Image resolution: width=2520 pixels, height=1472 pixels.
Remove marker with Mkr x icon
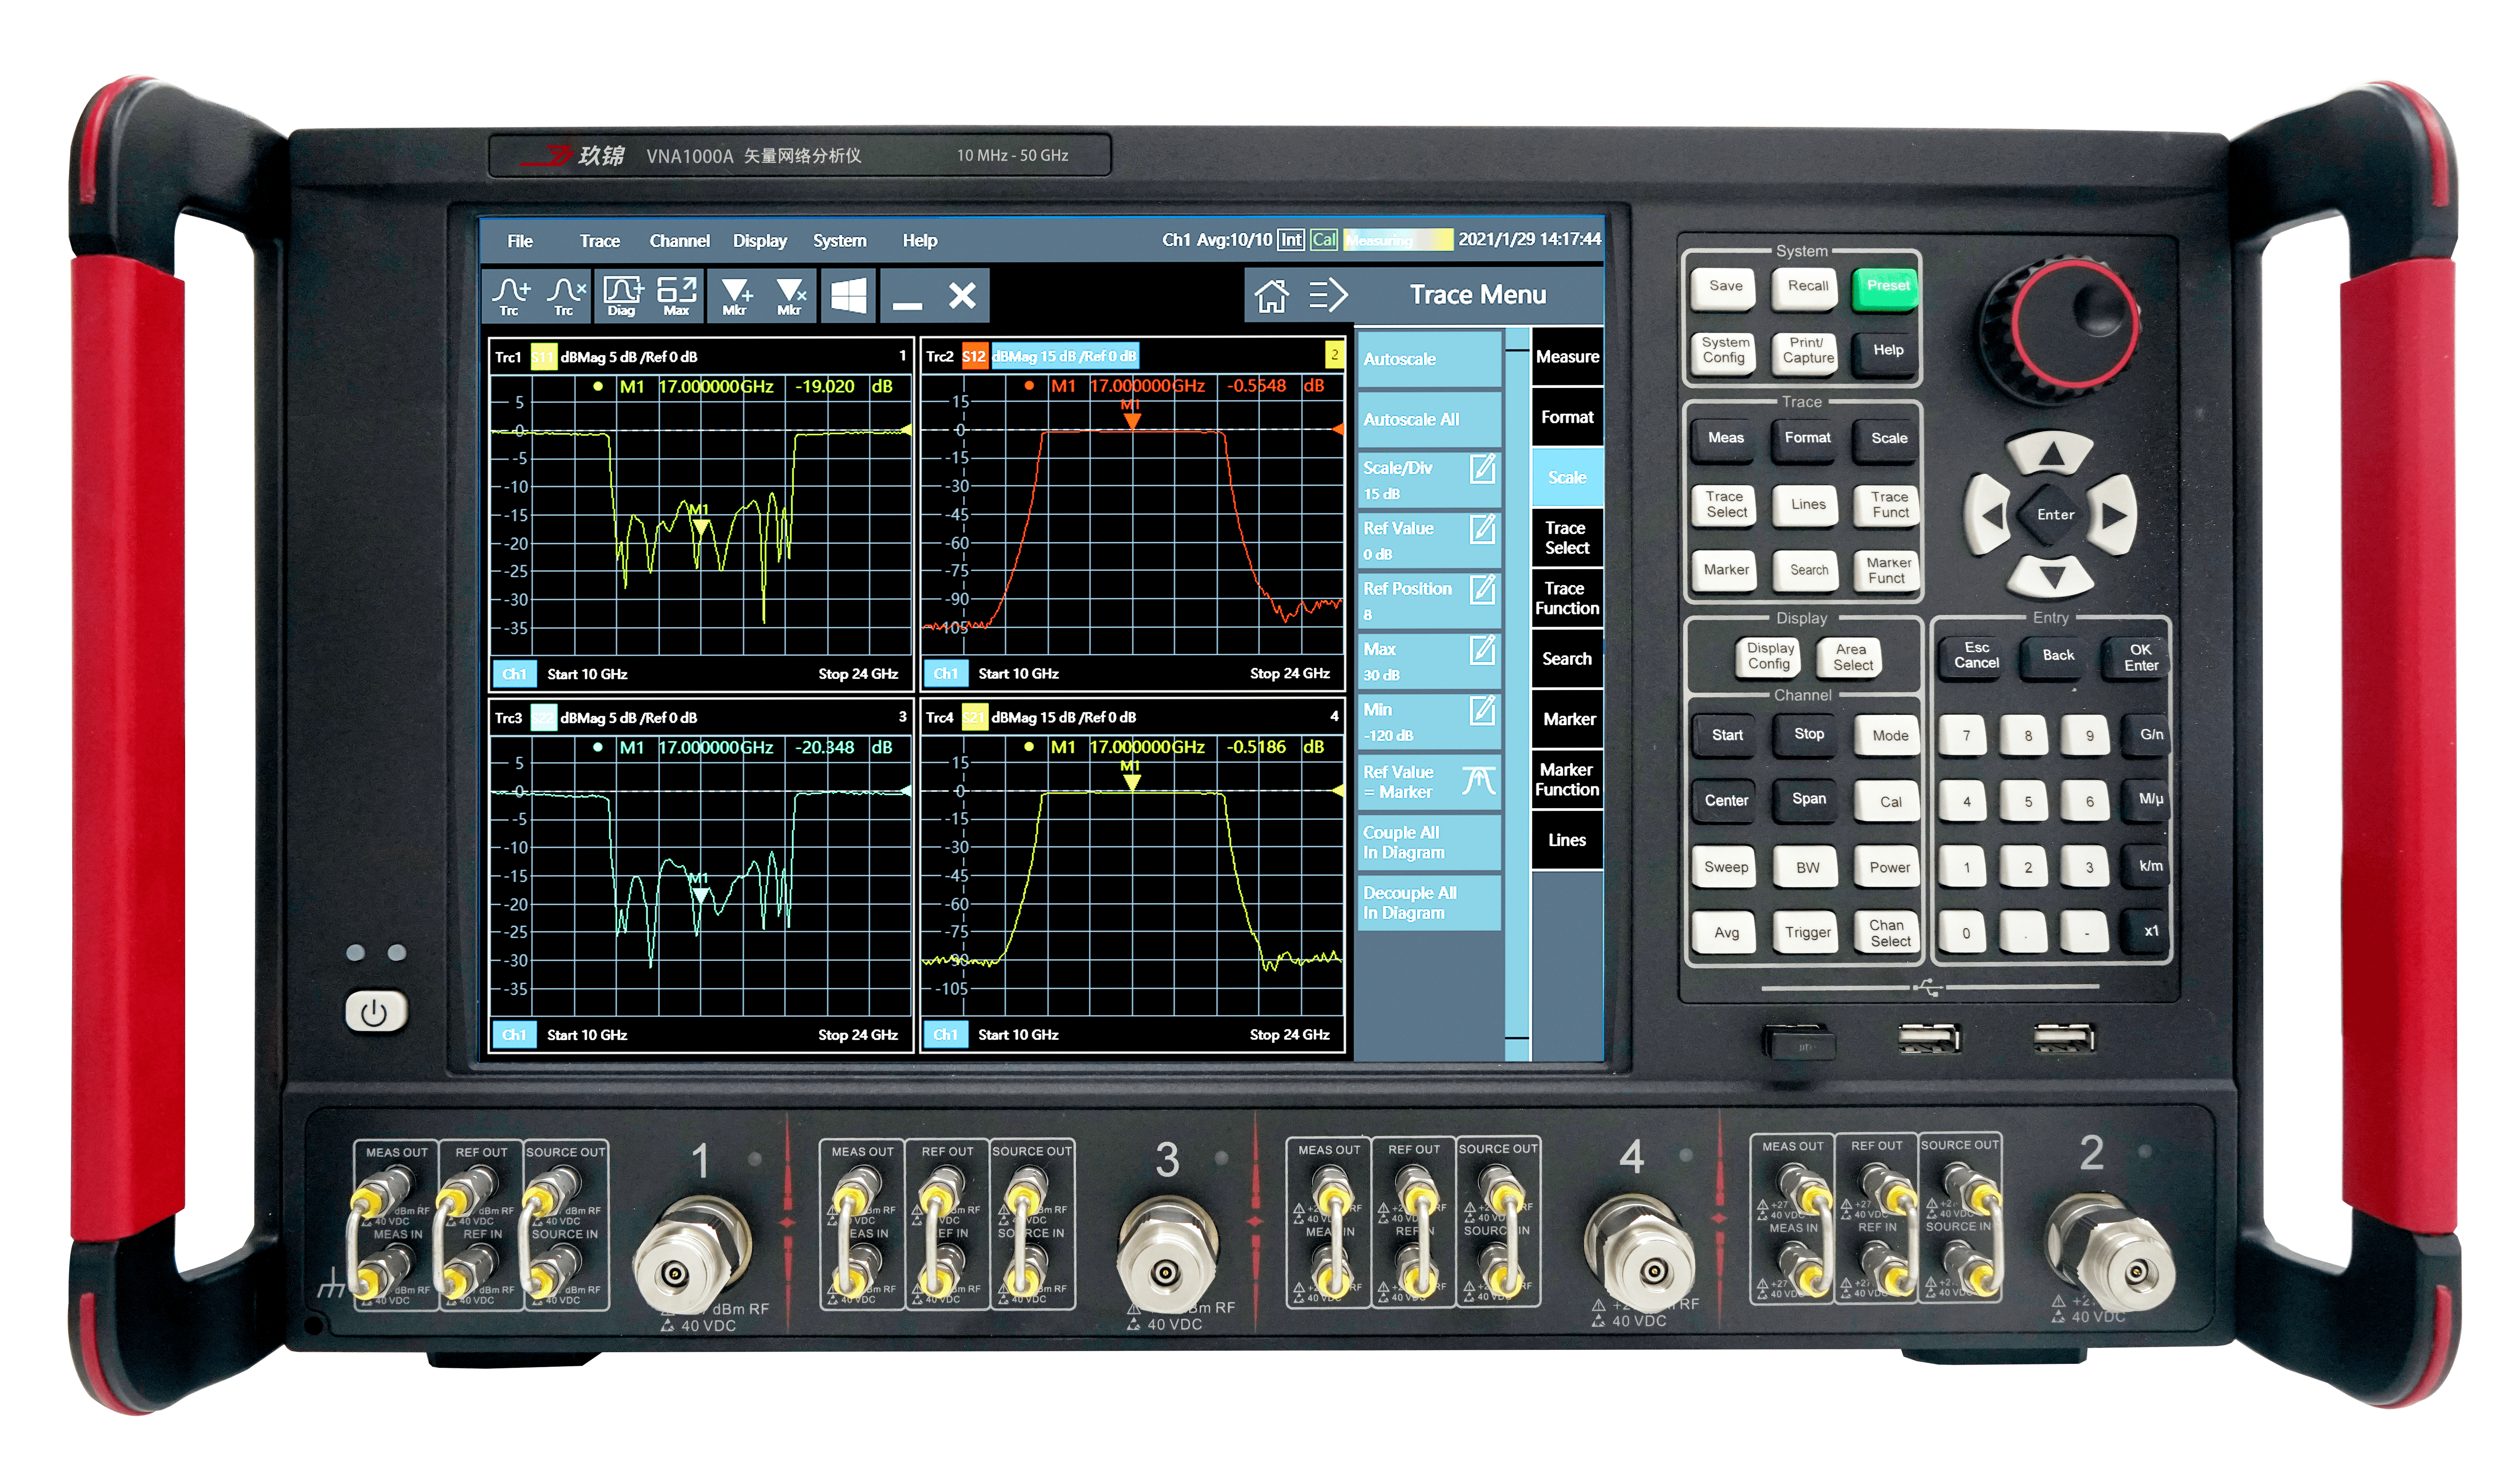tap(791, 296)
